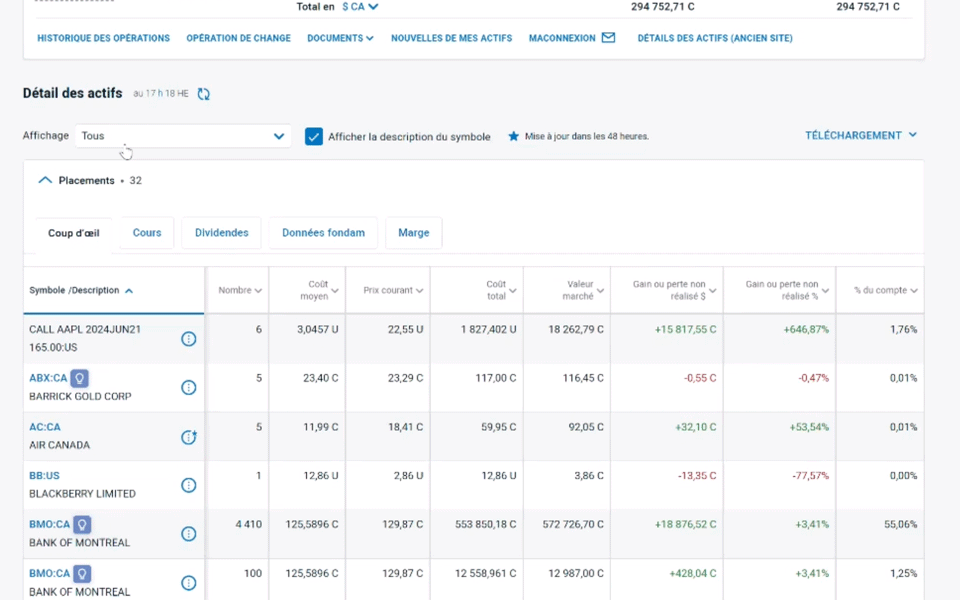Open Coût total column sort arrow

512,291
